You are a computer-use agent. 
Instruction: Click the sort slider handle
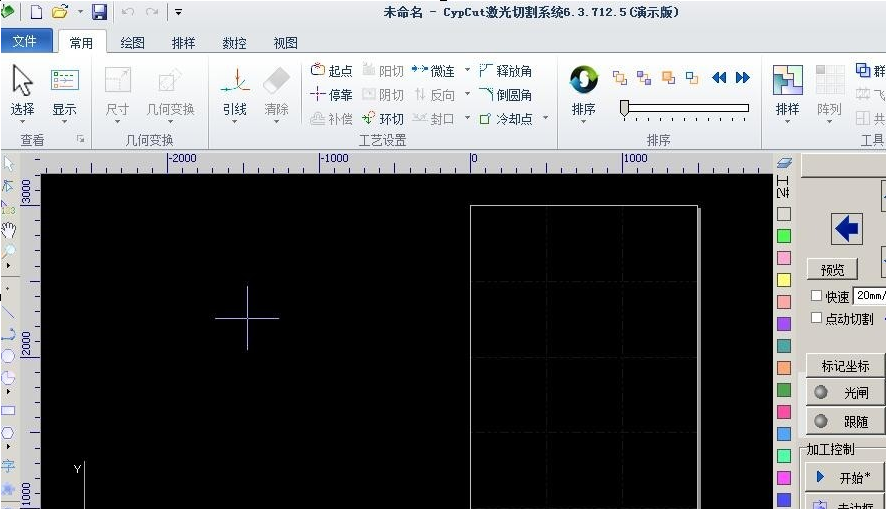(624, 107)
